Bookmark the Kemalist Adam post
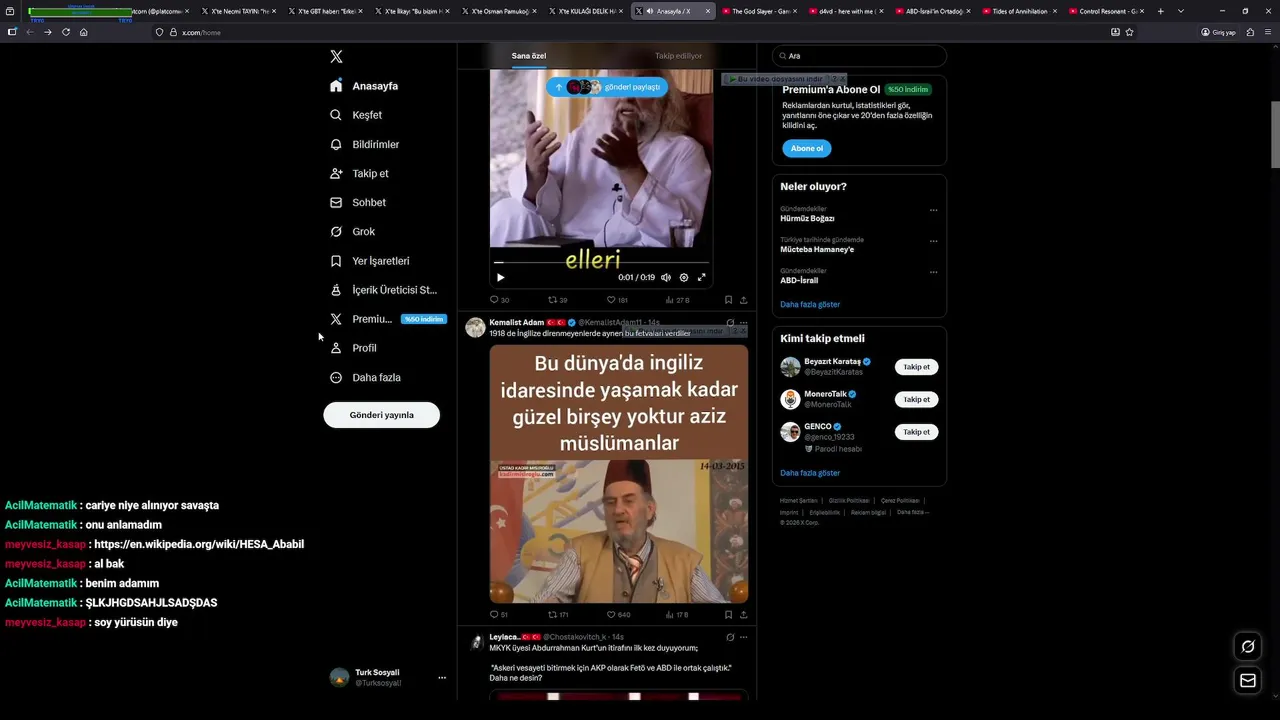This screenshot has width=1280, height=720. coord(728,615)
